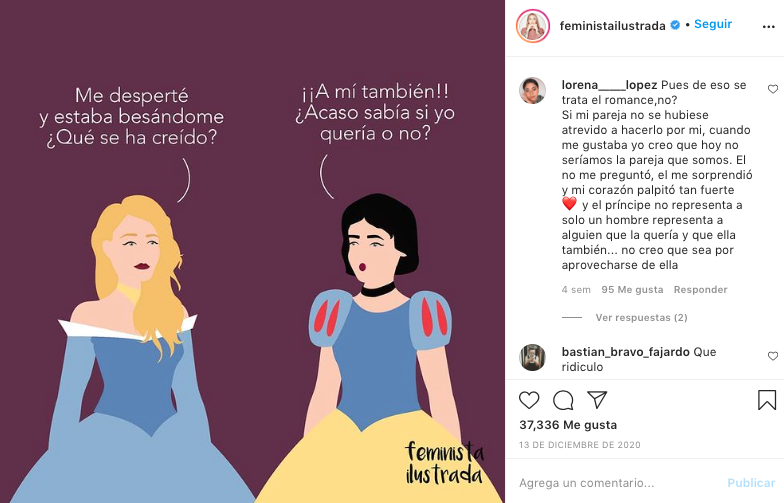Like bastian_bravo_fajardo's comment with the heart
The width and height of the screenshot is (784, 503).
tap(773, 356)
